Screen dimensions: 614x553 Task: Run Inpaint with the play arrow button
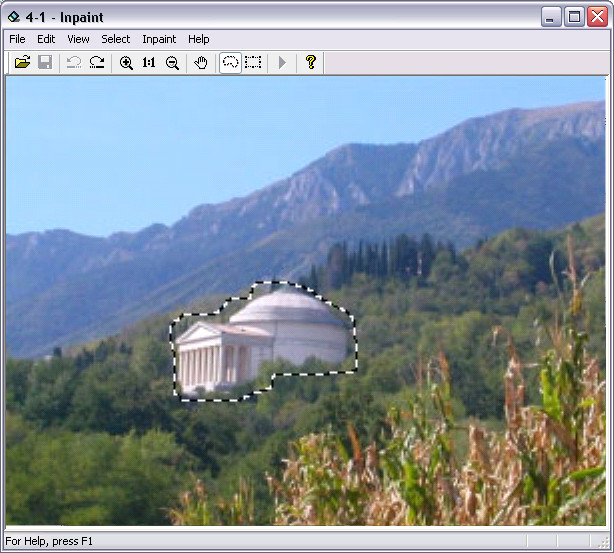coord(282,62)
